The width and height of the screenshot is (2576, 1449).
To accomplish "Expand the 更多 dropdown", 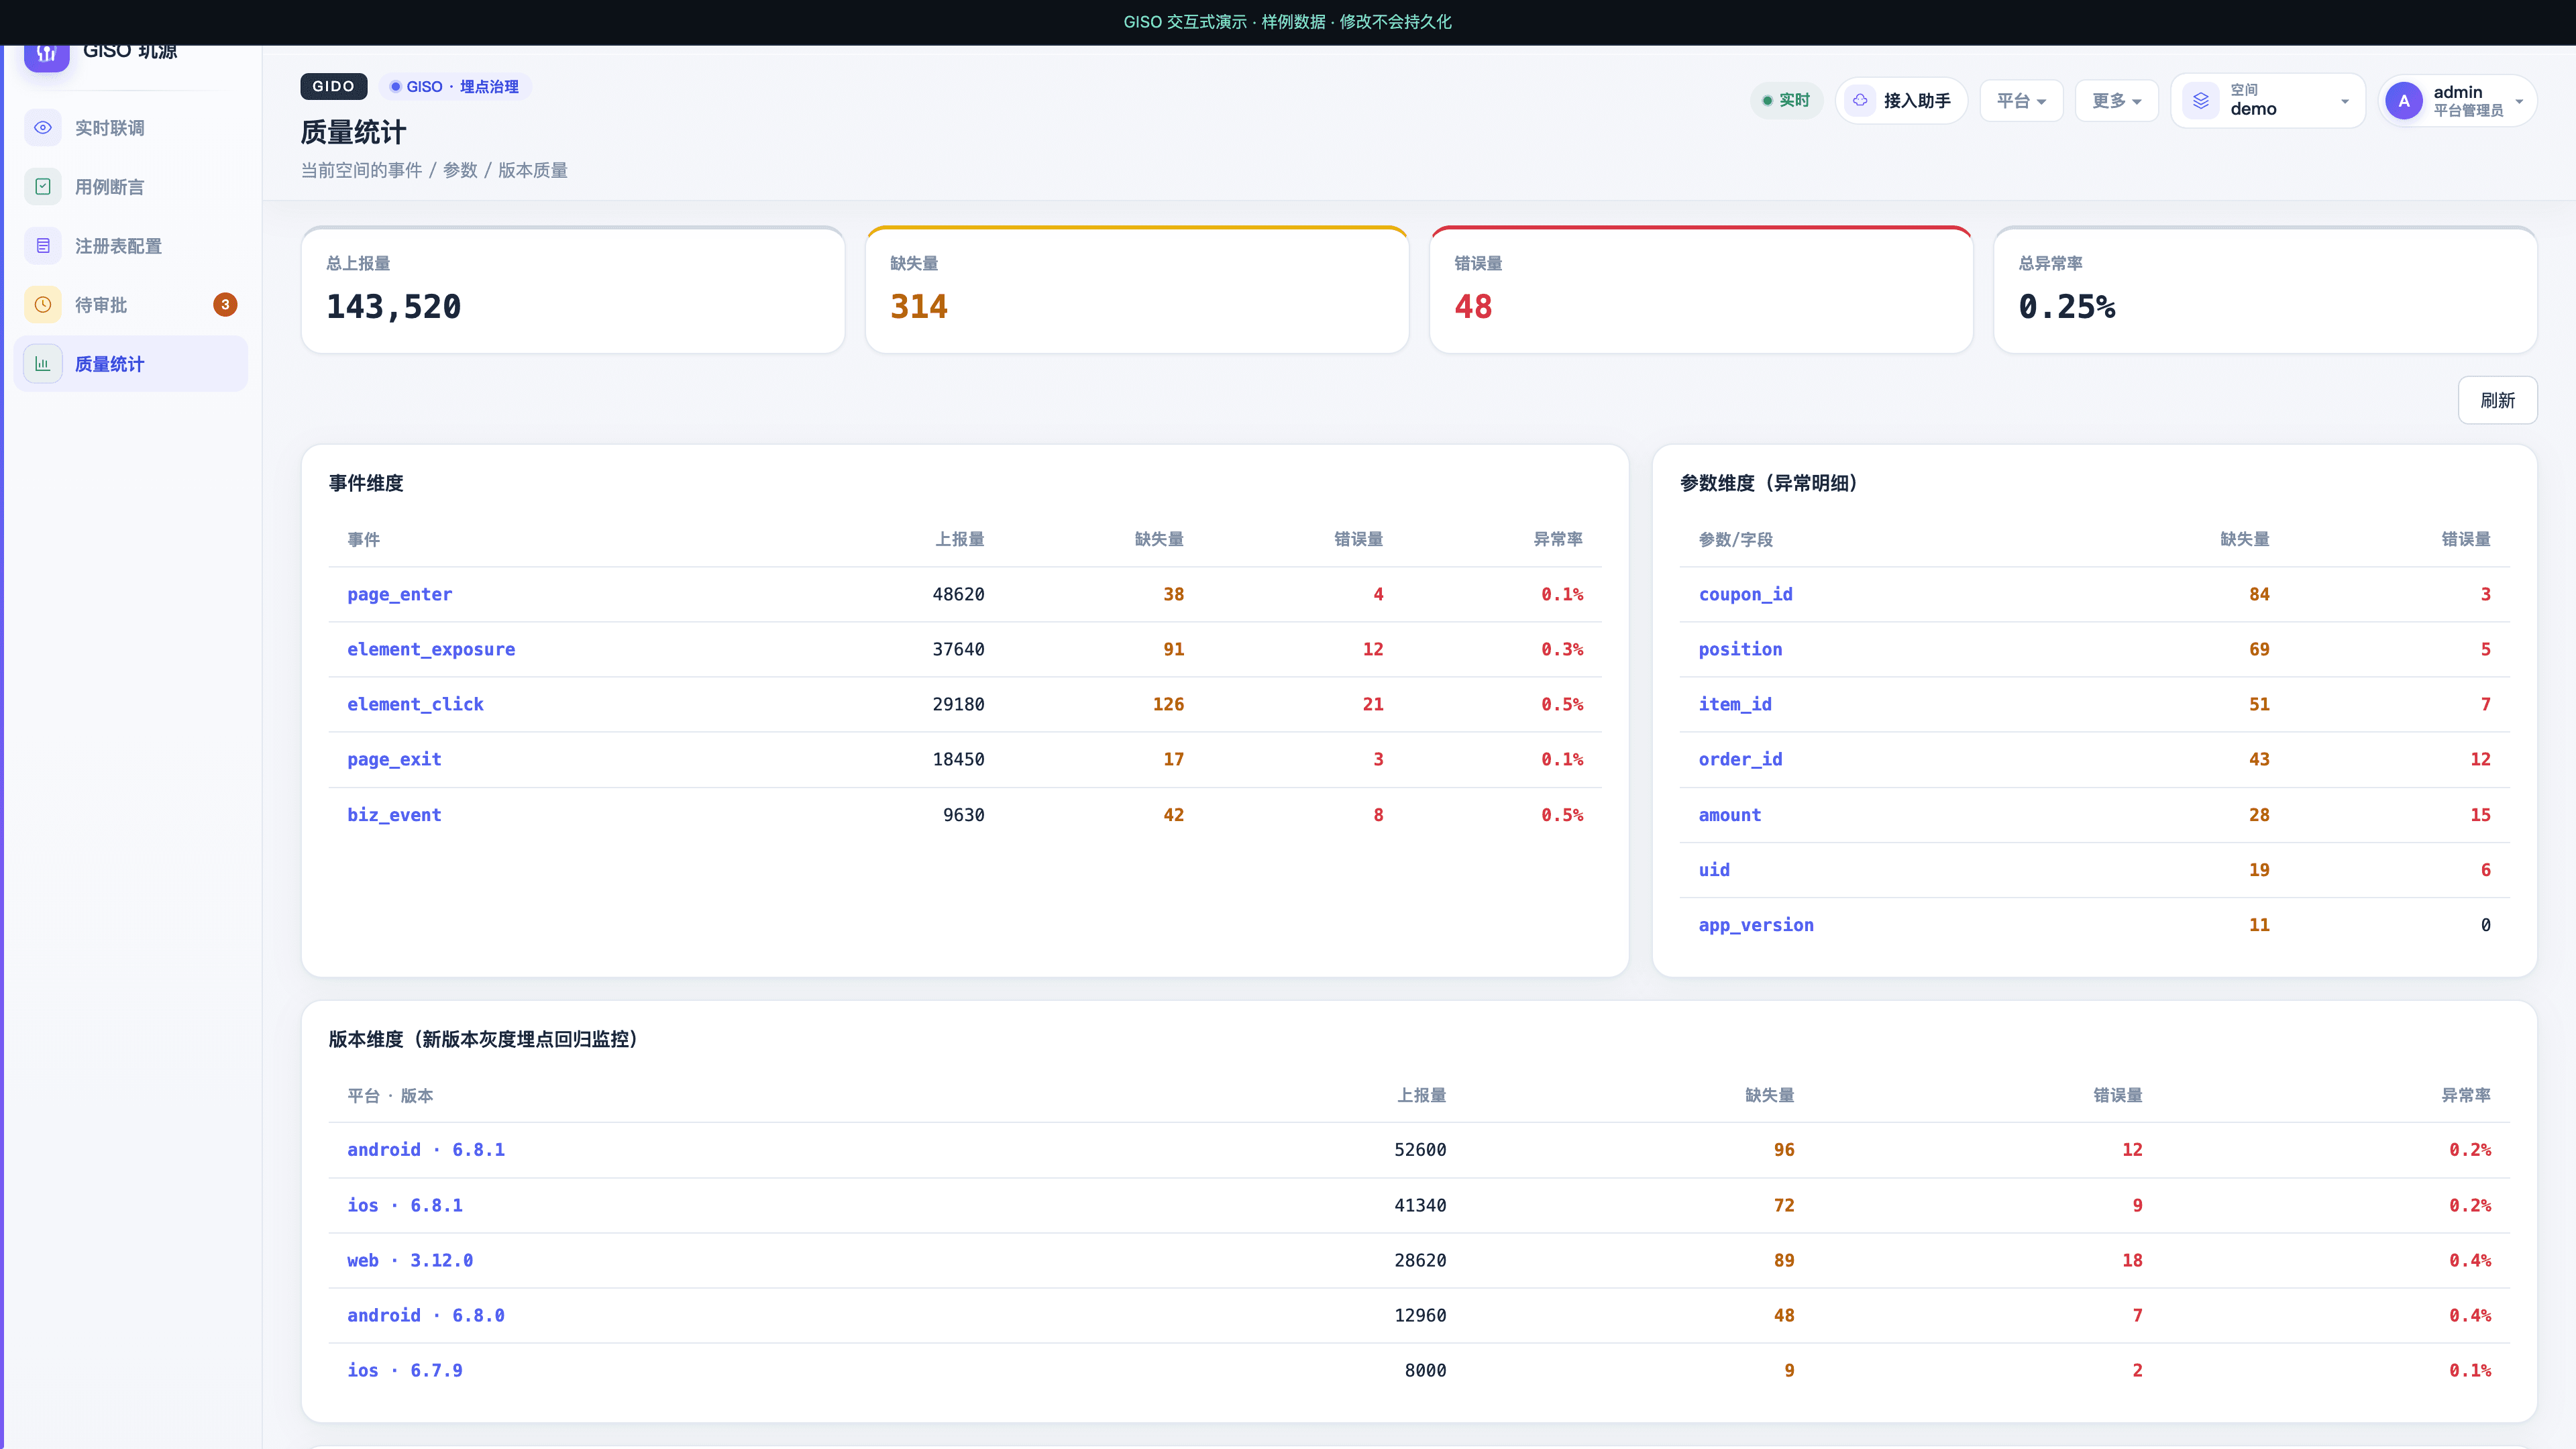I will pyautogui.click(x=2116, y=101).
